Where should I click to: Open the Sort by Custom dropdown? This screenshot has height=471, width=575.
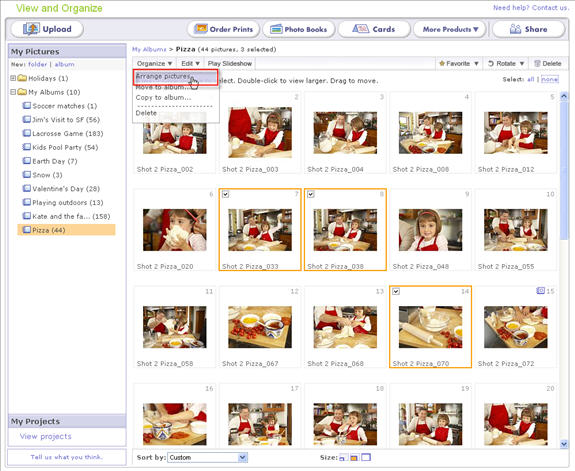click(x=208, y=457)
